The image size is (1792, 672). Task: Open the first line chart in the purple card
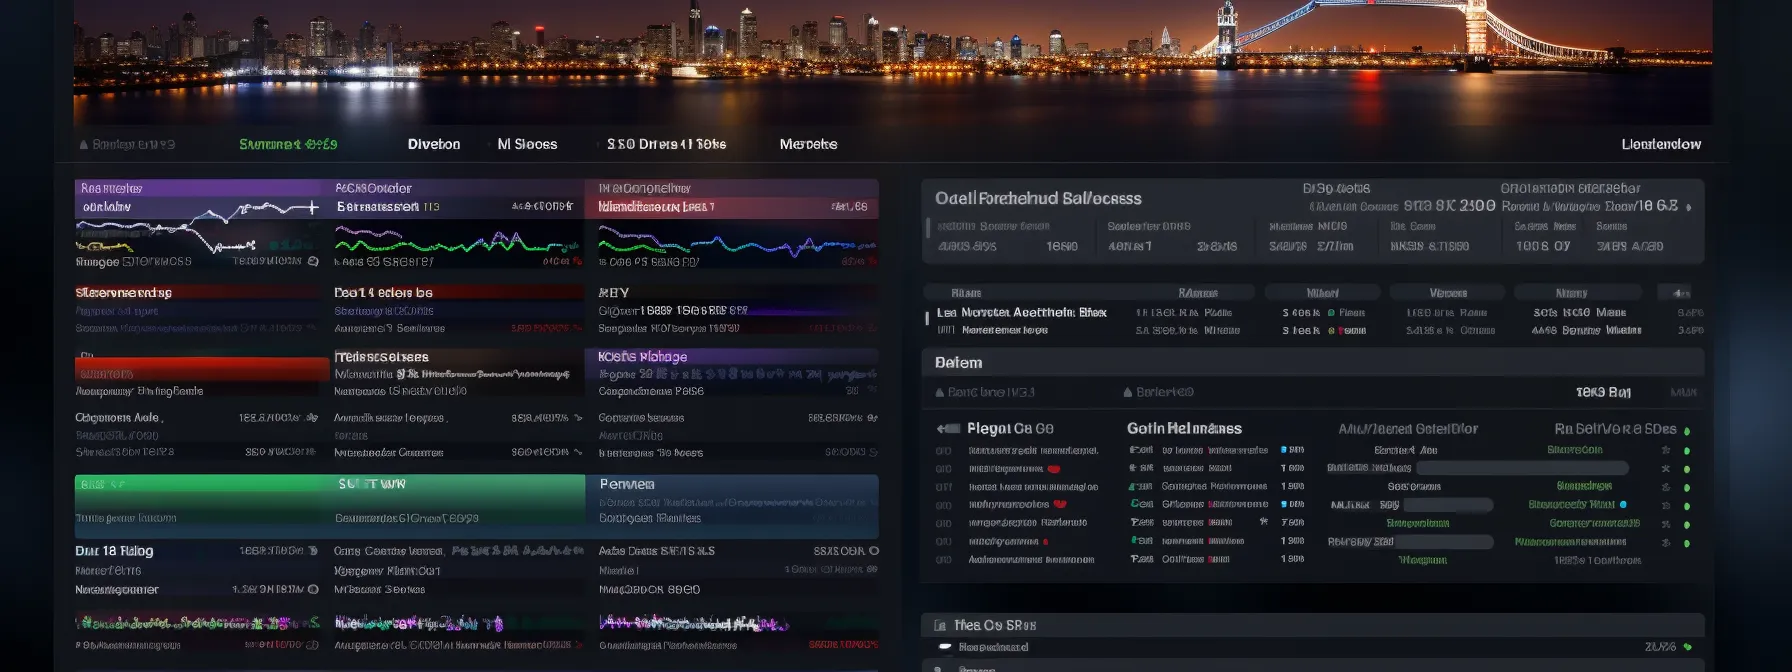coord(200,228)
